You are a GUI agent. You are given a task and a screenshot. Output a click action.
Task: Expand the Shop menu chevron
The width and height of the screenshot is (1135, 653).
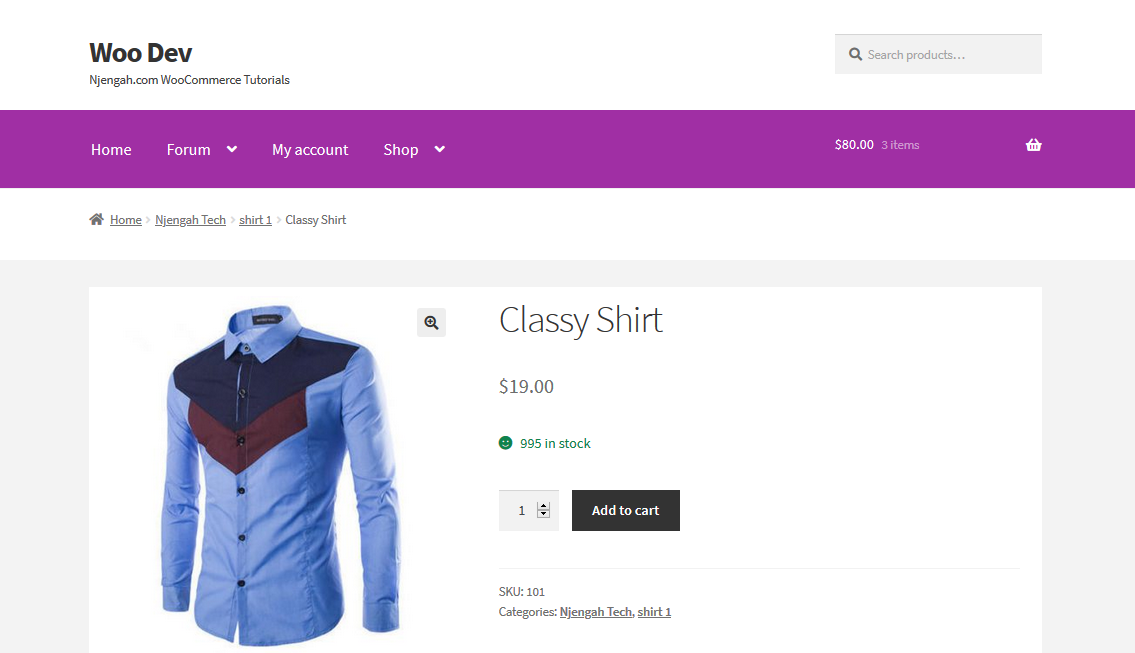(439, 149)
